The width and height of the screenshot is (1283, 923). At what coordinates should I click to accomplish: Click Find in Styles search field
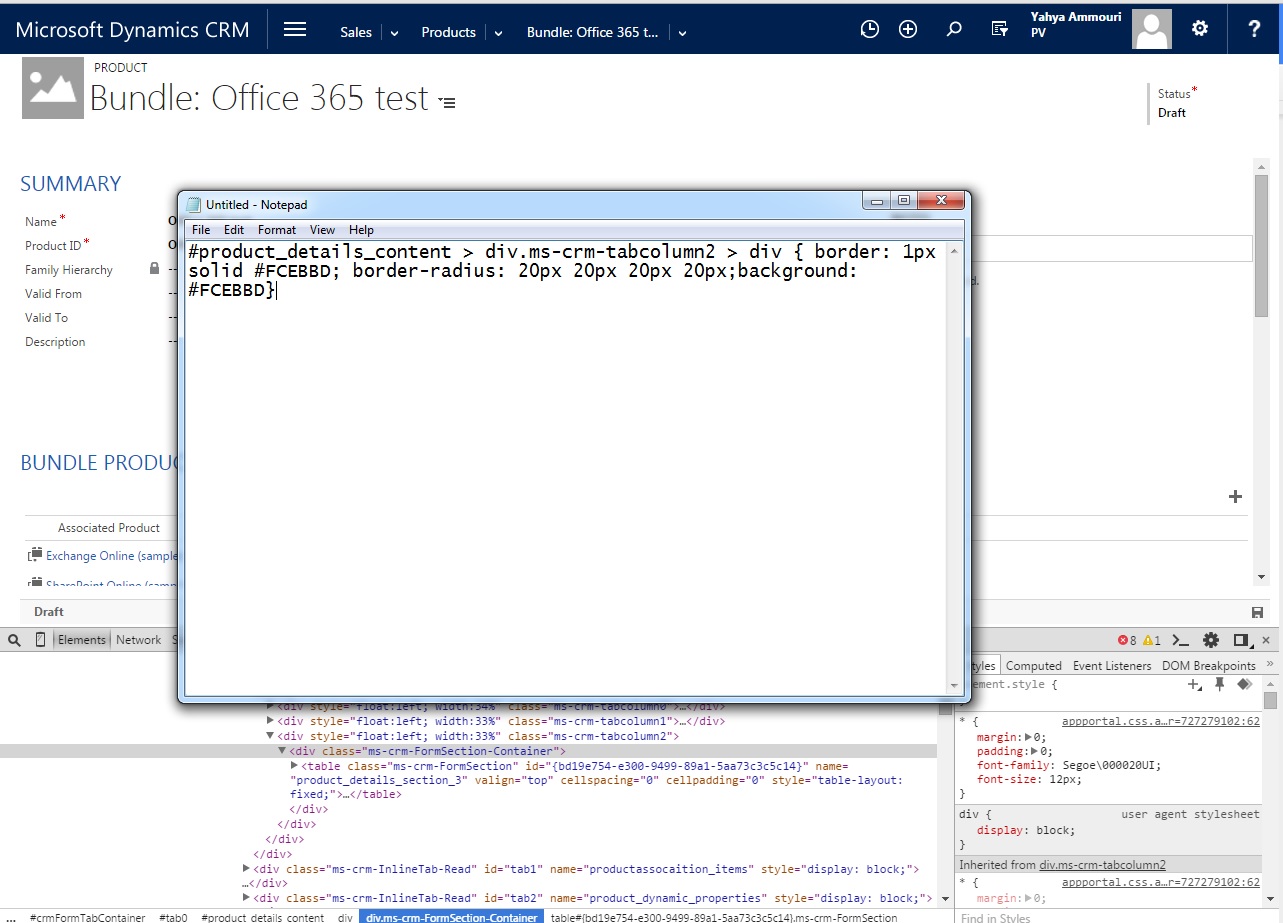coord(1110,917)
